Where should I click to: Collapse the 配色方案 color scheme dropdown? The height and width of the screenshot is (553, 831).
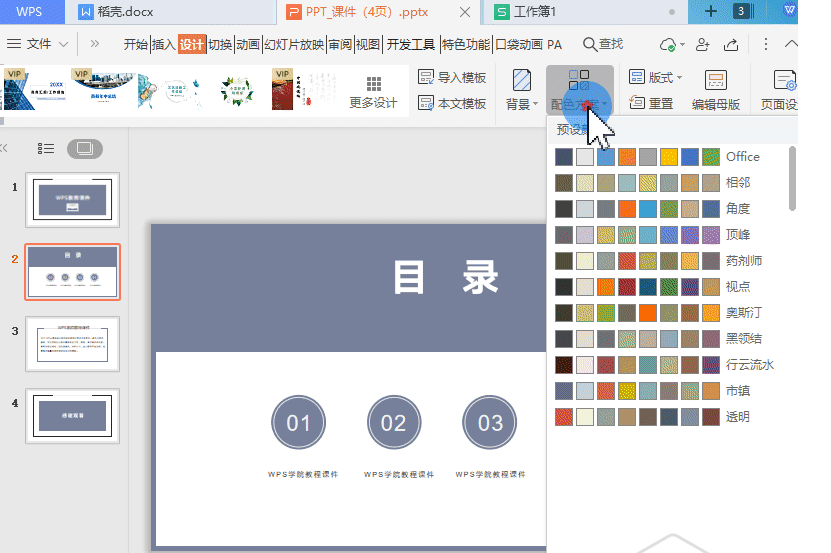point(579,90)
